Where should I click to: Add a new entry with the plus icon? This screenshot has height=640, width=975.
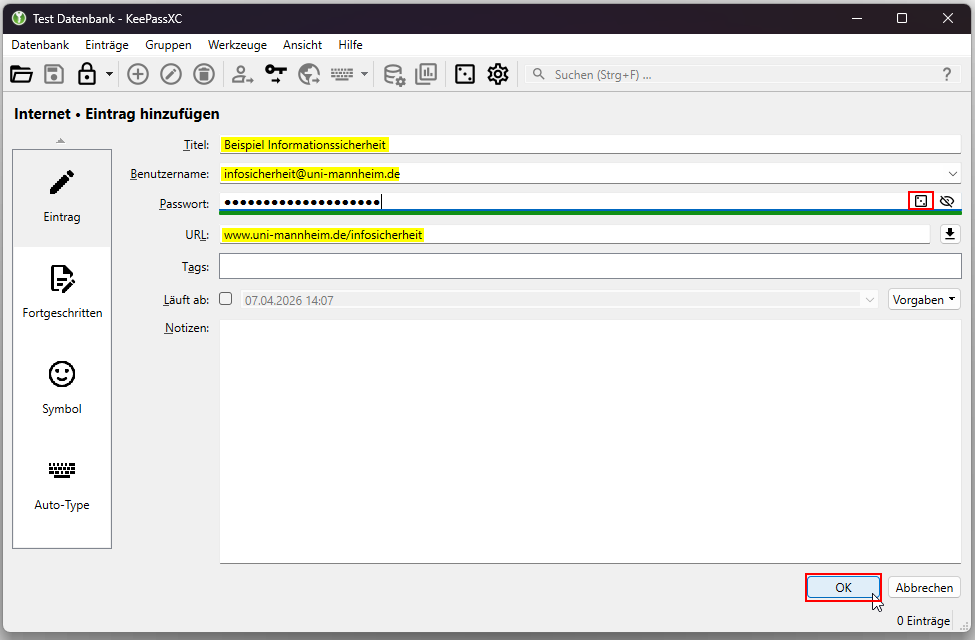[138, 75]
